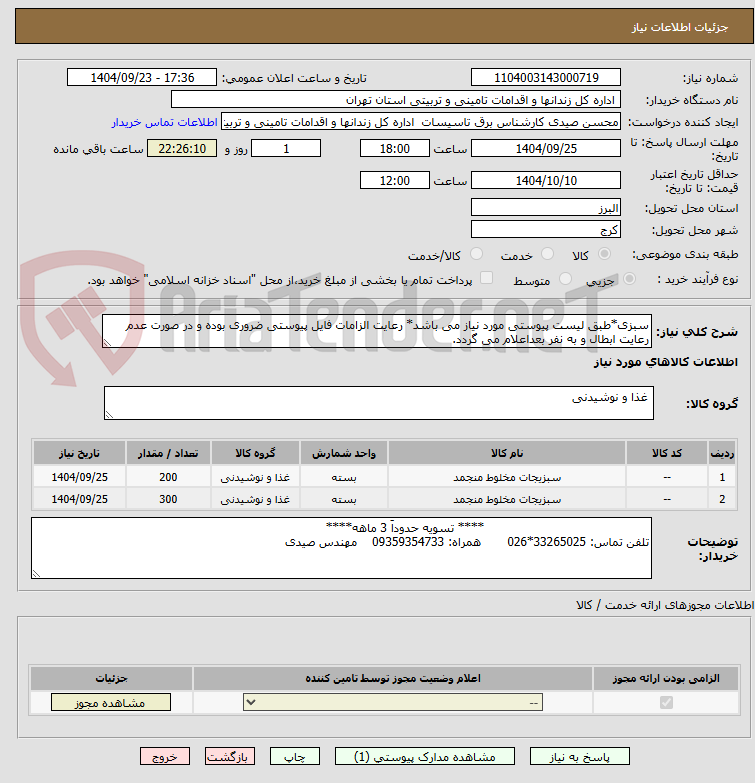755x783 pixels.
Task: Click the اعلام وضعیت مجوز header
Action: coord(393,678)
